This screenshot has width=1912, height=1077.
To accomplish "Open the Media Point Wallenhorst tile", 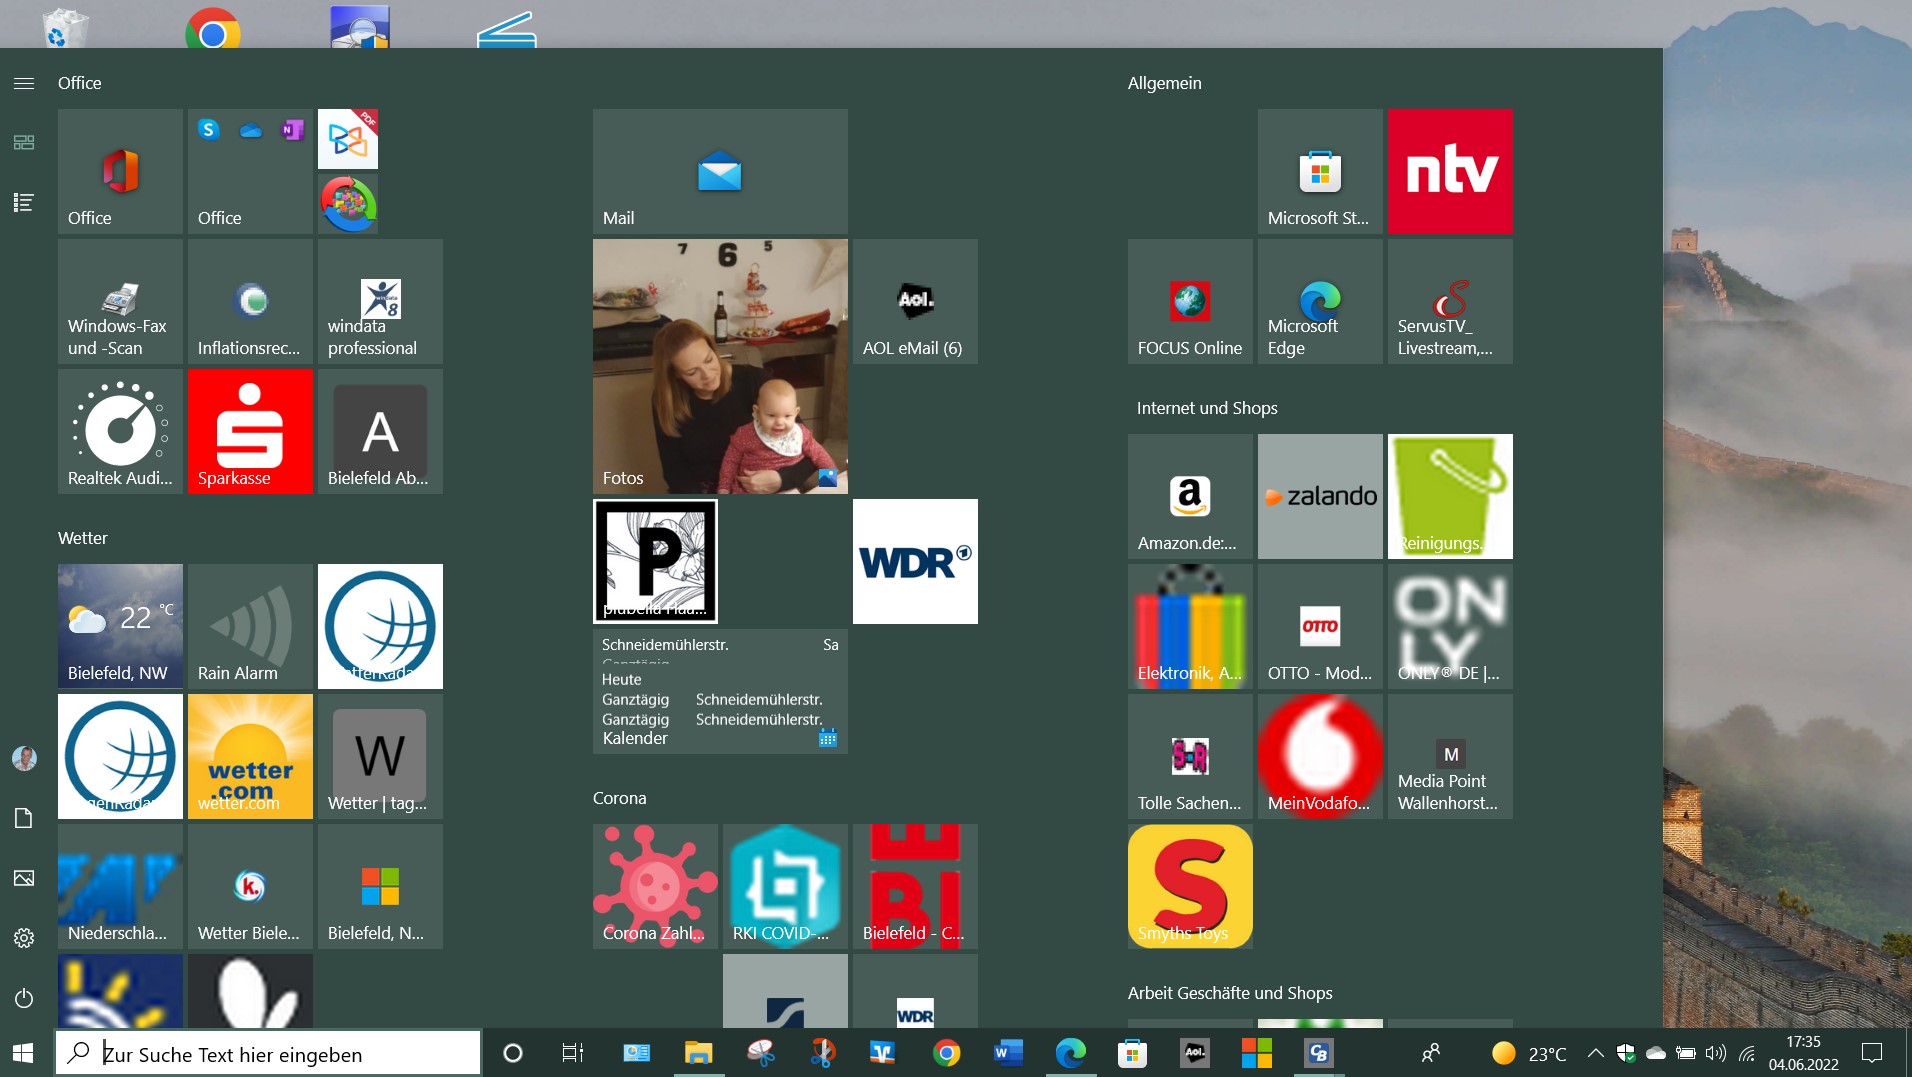I will 1450,756.
